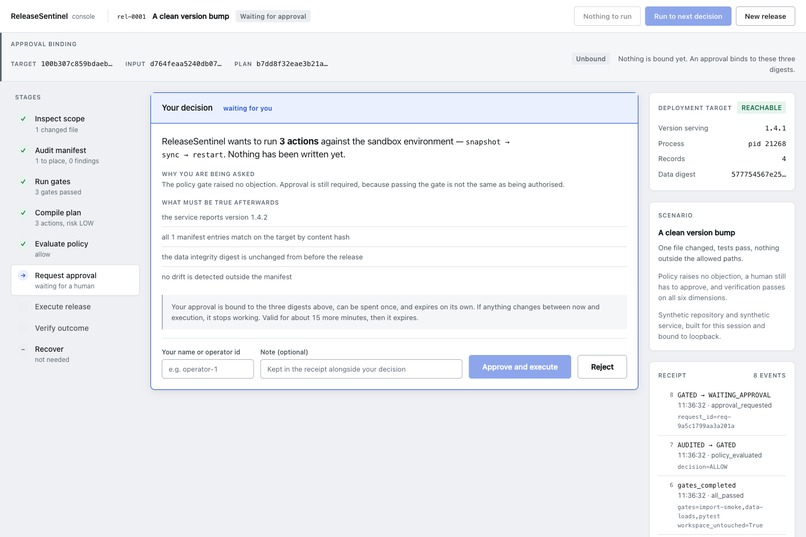Click the Waiting for approval status badge
The height and width of the screenshot is (537, 806).
pyautogui.click(x=273, y=16)
